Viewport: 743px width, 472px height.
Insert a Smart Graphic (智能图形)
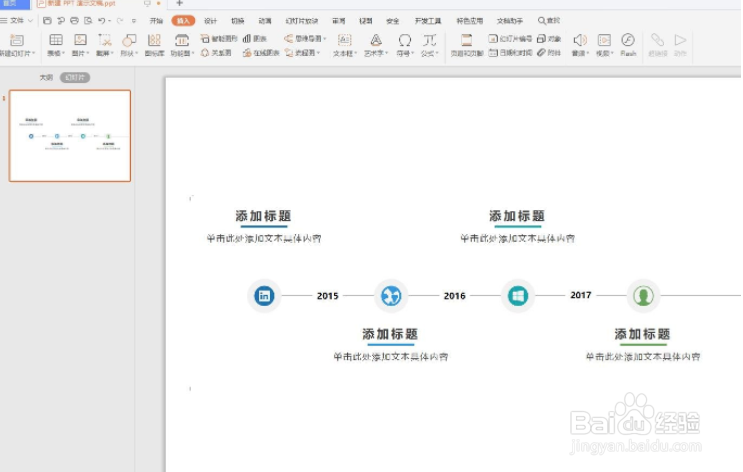click(218, 38)
